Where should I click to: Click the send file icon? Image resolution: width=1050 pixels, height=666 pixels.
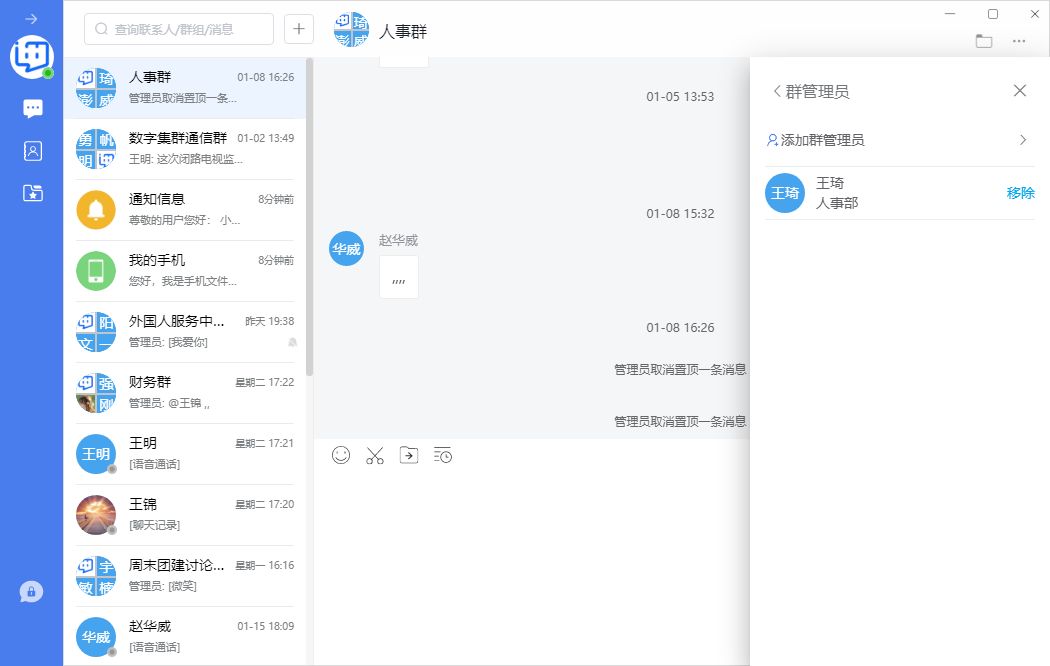tap(409, 456)
